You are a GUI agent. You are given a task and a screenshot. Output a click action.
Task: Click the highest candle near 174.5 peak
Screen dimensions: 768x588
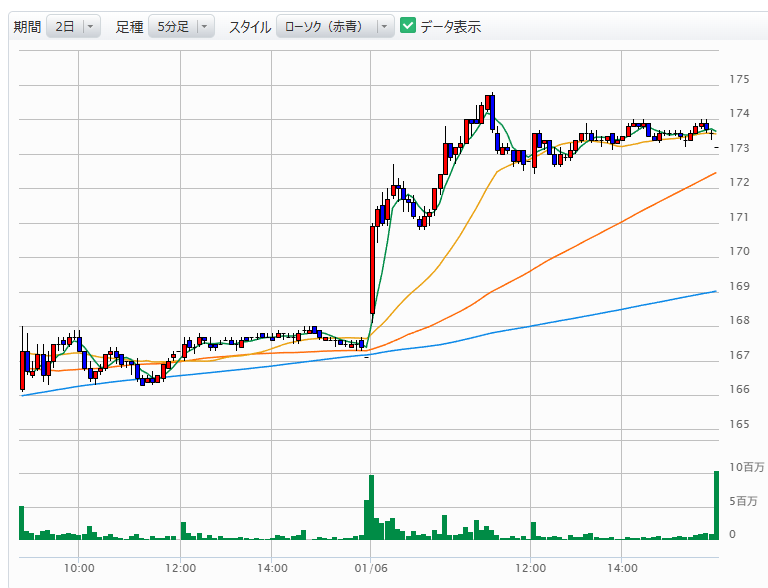point(491,108)
